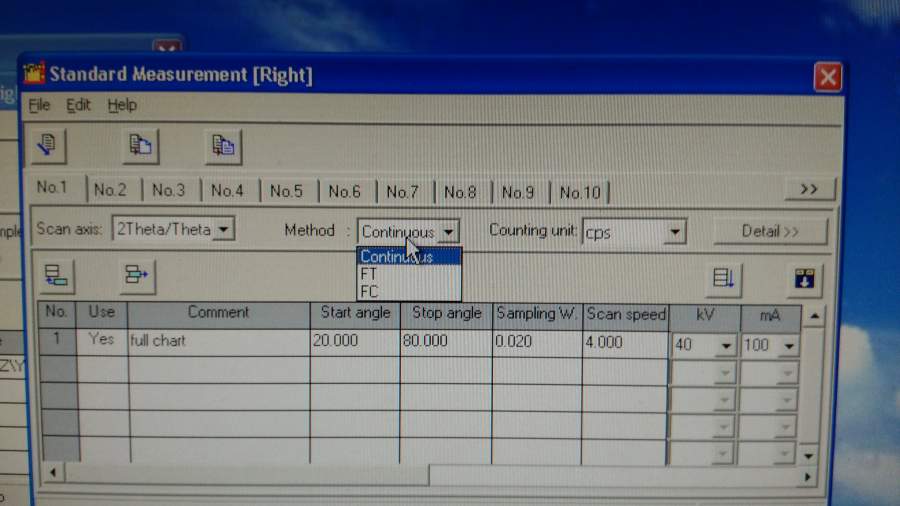Open the Help menu
Screen dimensions: 900x506
coord(122,105)
